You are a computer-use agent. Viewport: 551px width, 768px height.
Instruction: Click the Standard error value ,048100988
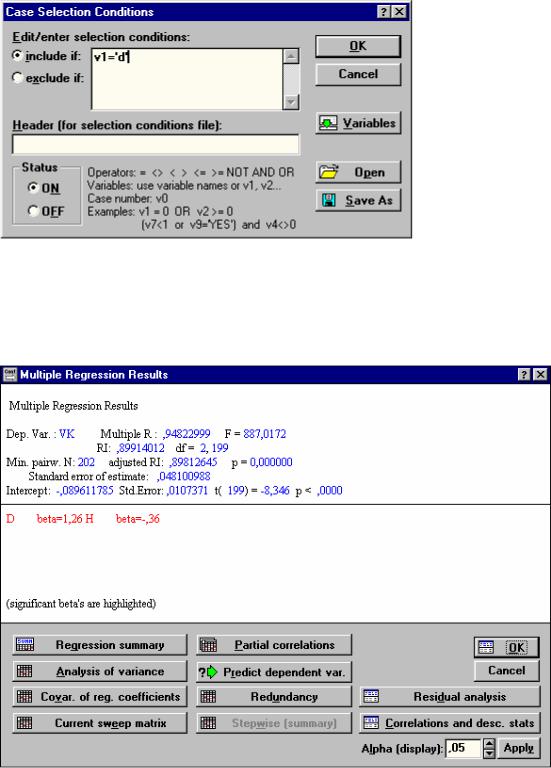point(184,477)
